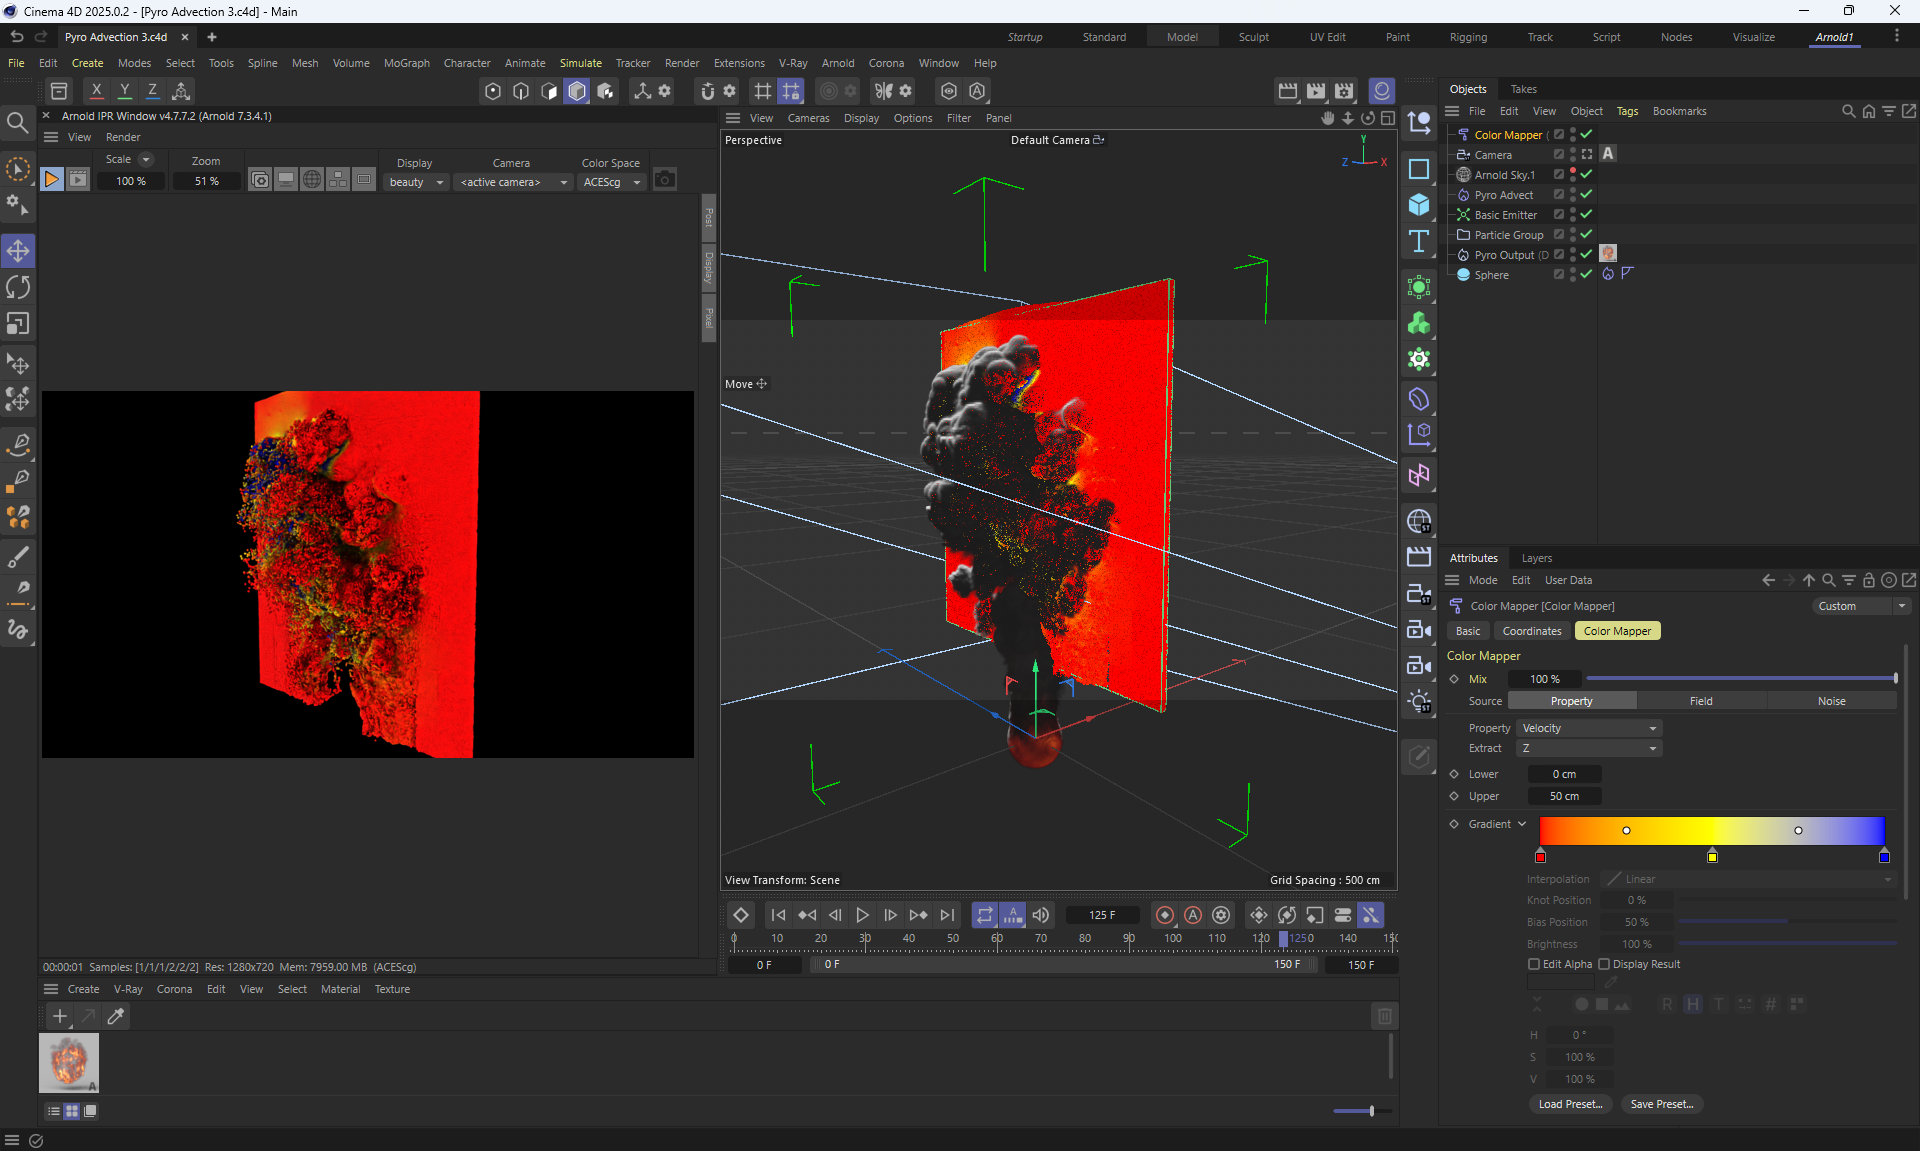Play animation forward in timeline
This screenshot has height=1151, width=1920.
pyautogui.click(x=862, y=915)
